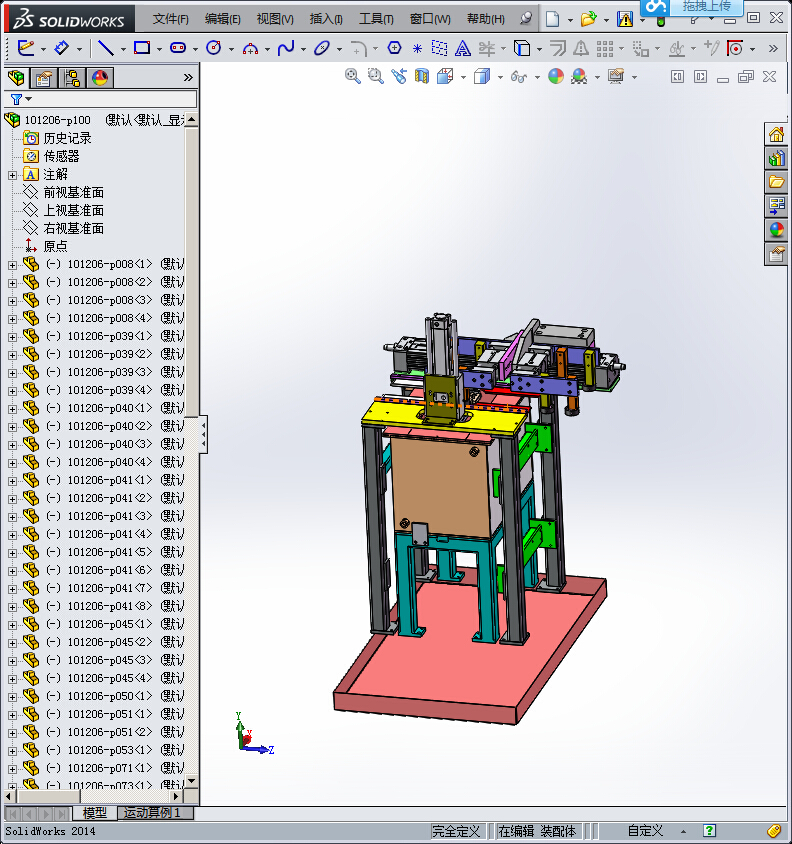The image size is (792, 844).
Task: Click the feature tree horizontal scrollbar
Action: (94, 796)
